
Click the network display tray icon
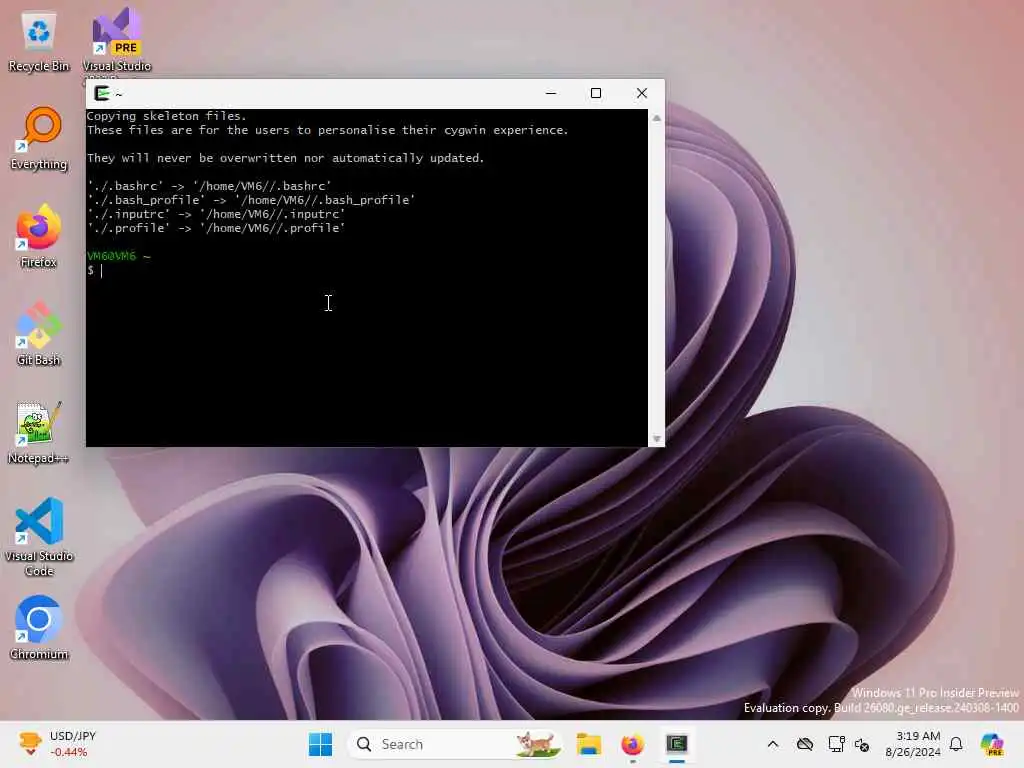[x=836, y=744]
